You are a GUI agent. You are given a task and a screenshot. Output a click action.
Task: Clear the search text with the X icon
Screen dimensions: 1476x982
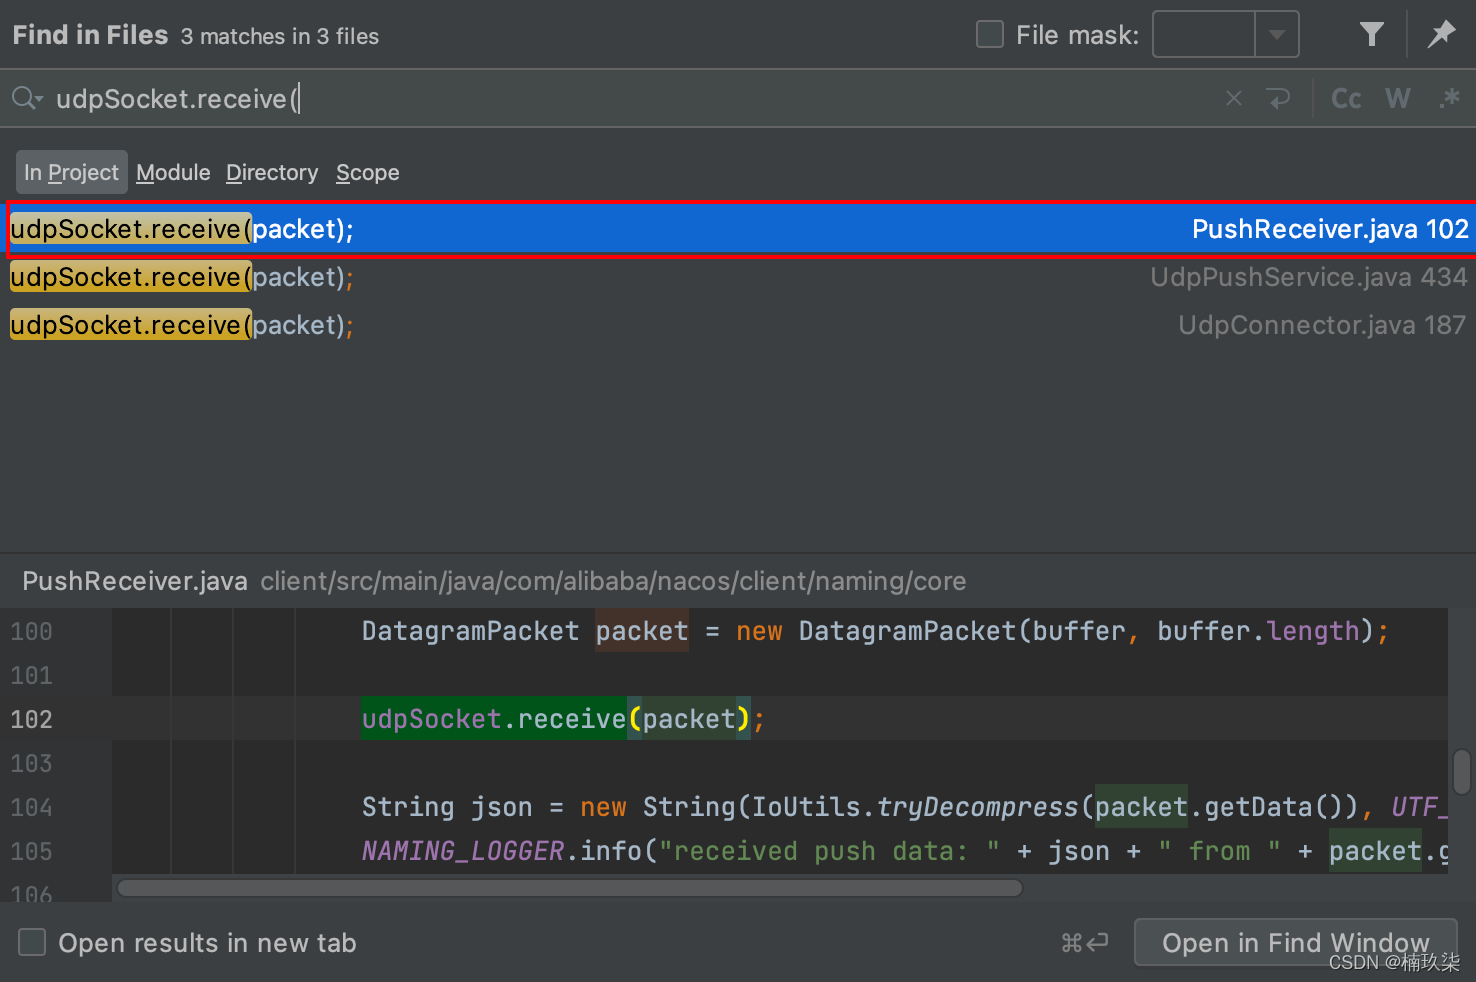tap(1234, 98)
